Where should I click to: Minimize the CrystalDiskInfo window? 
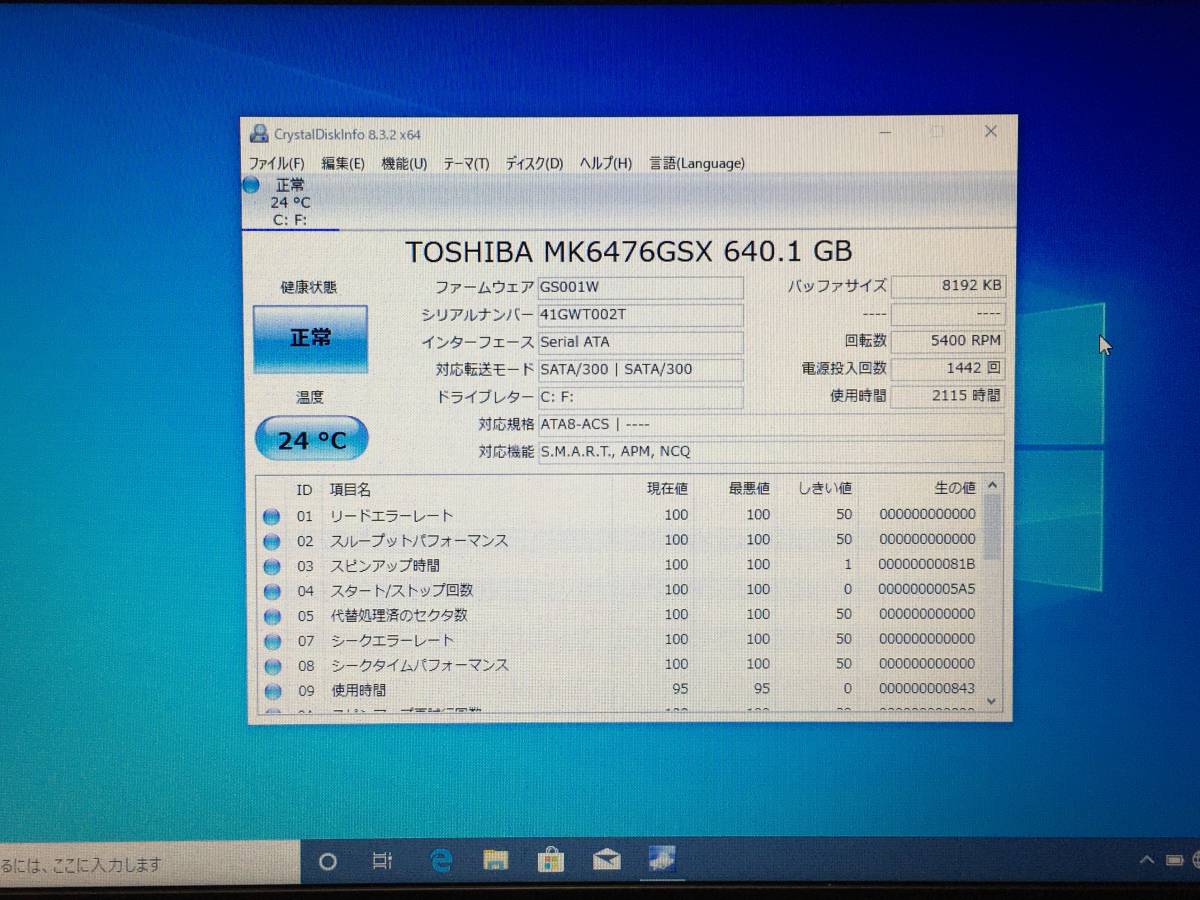(x=885, y=132)
